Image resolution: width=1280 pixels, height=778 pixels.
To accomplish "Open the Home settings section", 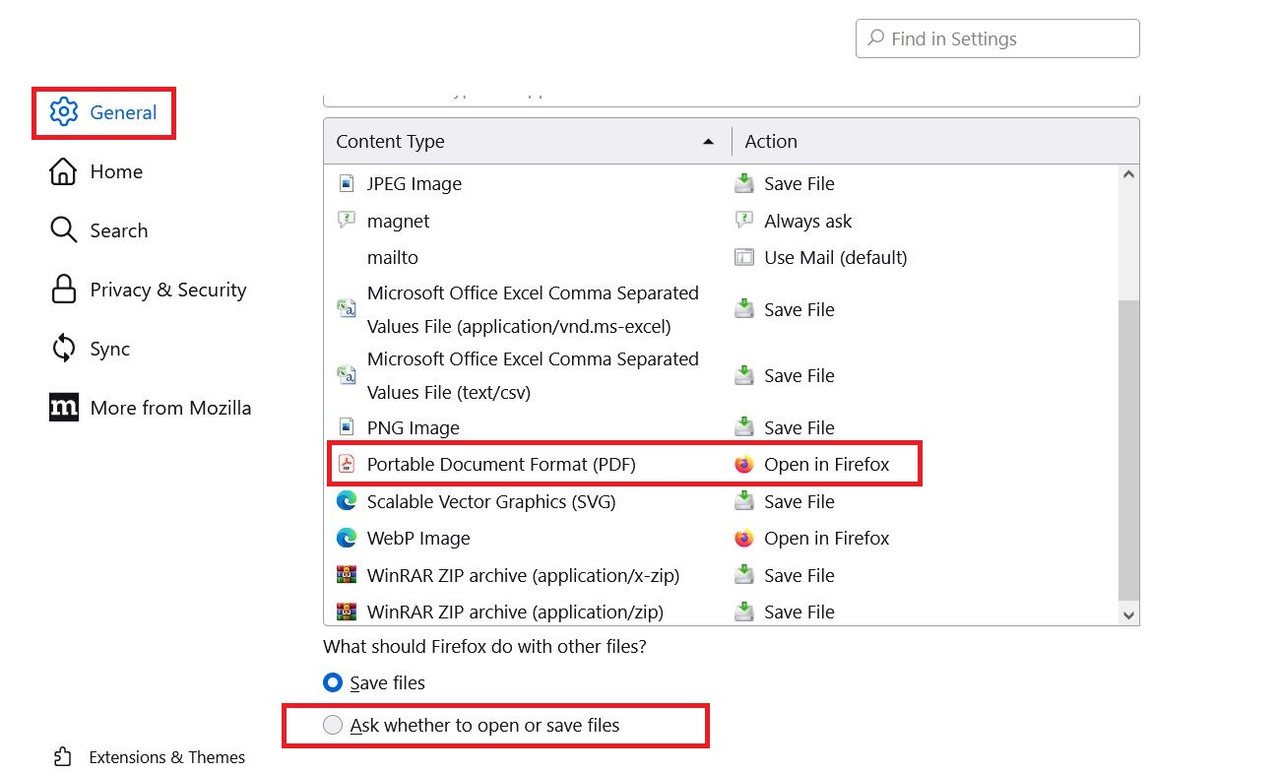I will (116, 171).
